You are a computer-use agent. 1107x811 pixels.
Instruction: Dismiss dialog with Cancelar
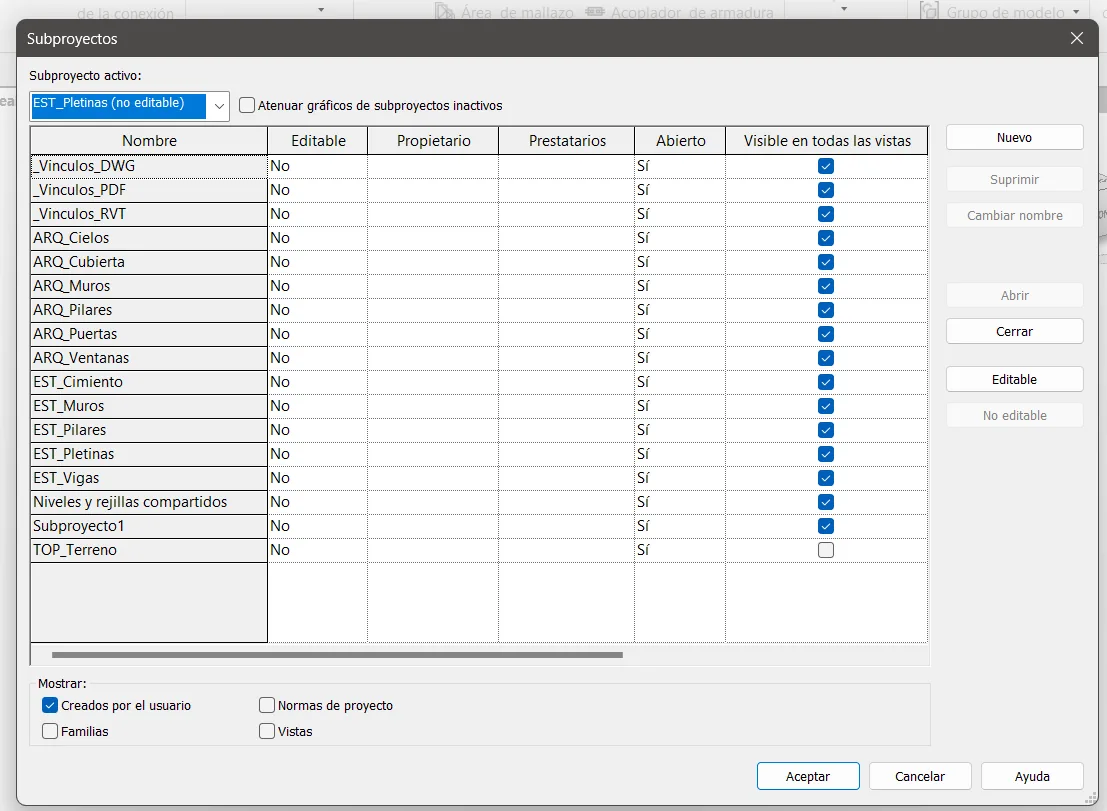coord(920,776)
